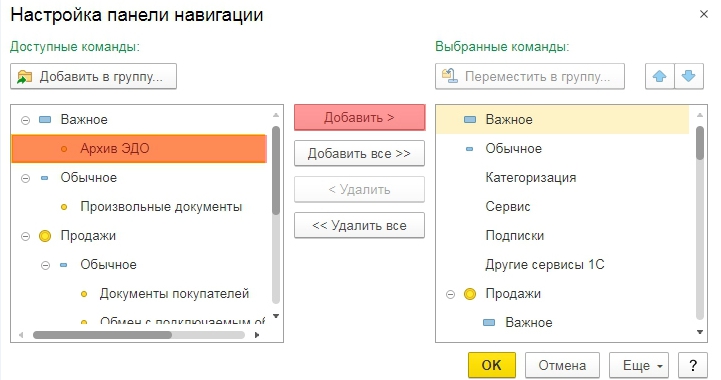Select the Важное label in available commands

(84, 120)
